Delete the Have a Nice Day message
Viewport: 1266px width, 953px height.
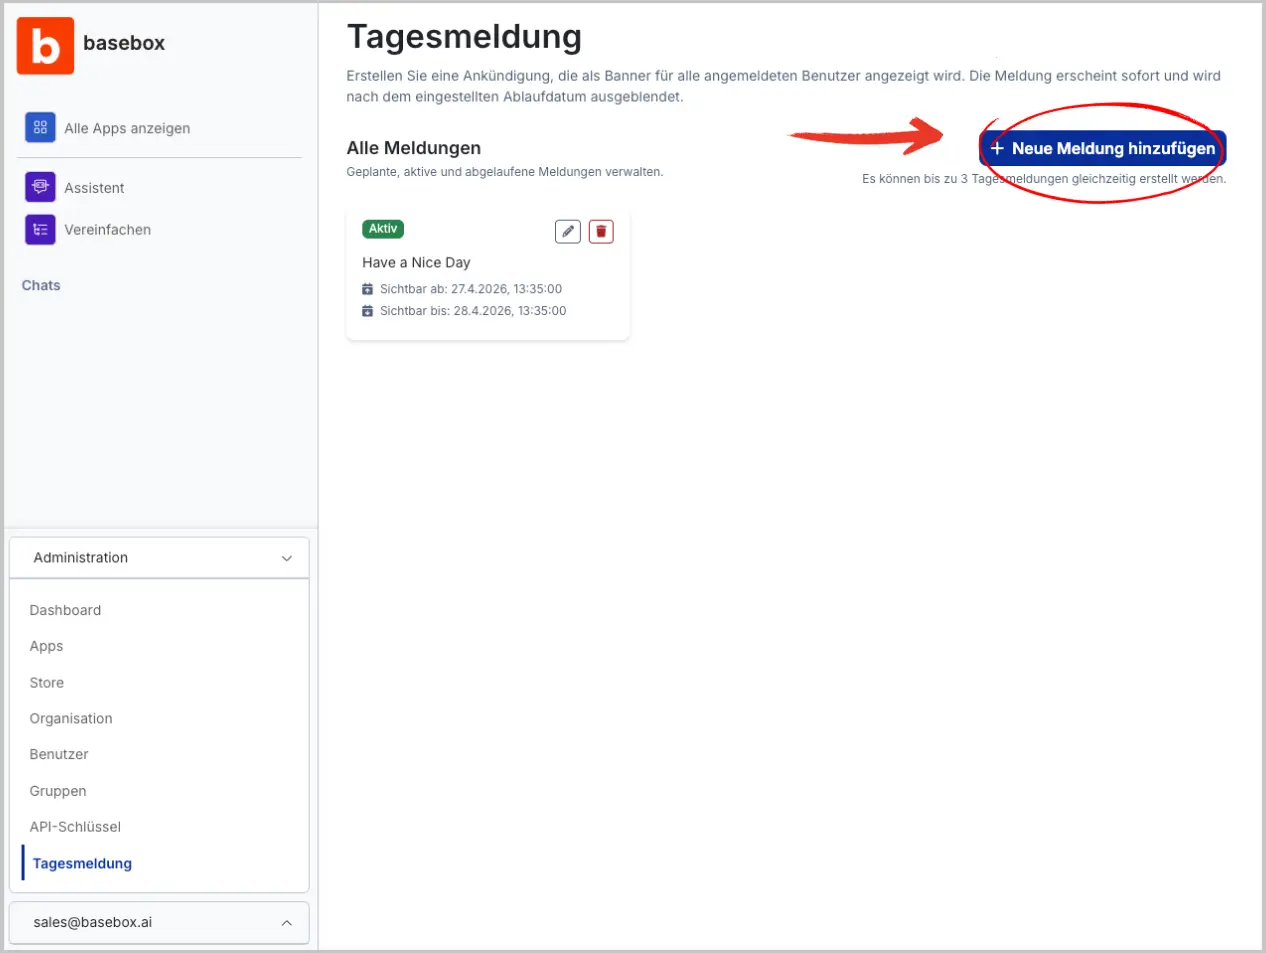tap(601, 231)
